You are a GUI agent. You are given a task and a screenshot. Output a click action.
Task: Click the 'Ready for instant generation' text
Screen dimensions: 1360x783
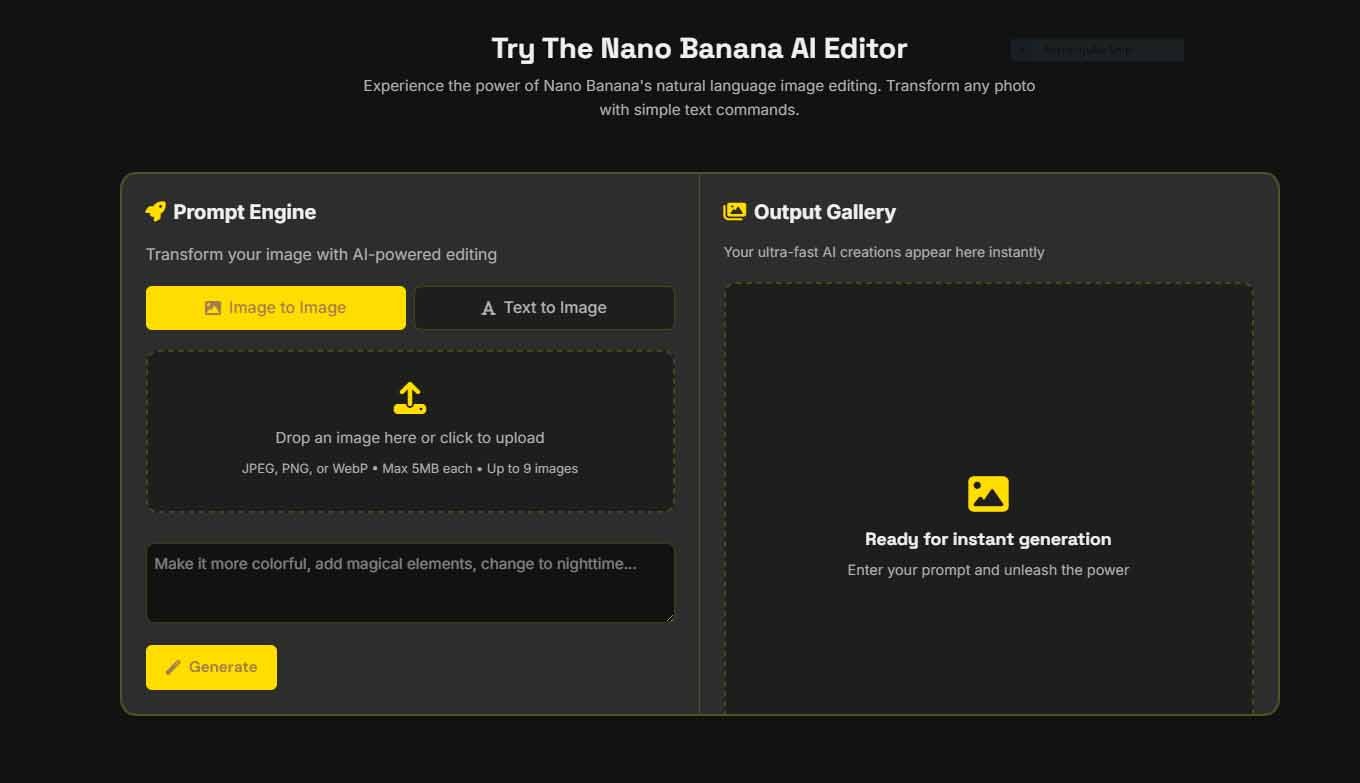pyautogui.click(x=988, y=539)
